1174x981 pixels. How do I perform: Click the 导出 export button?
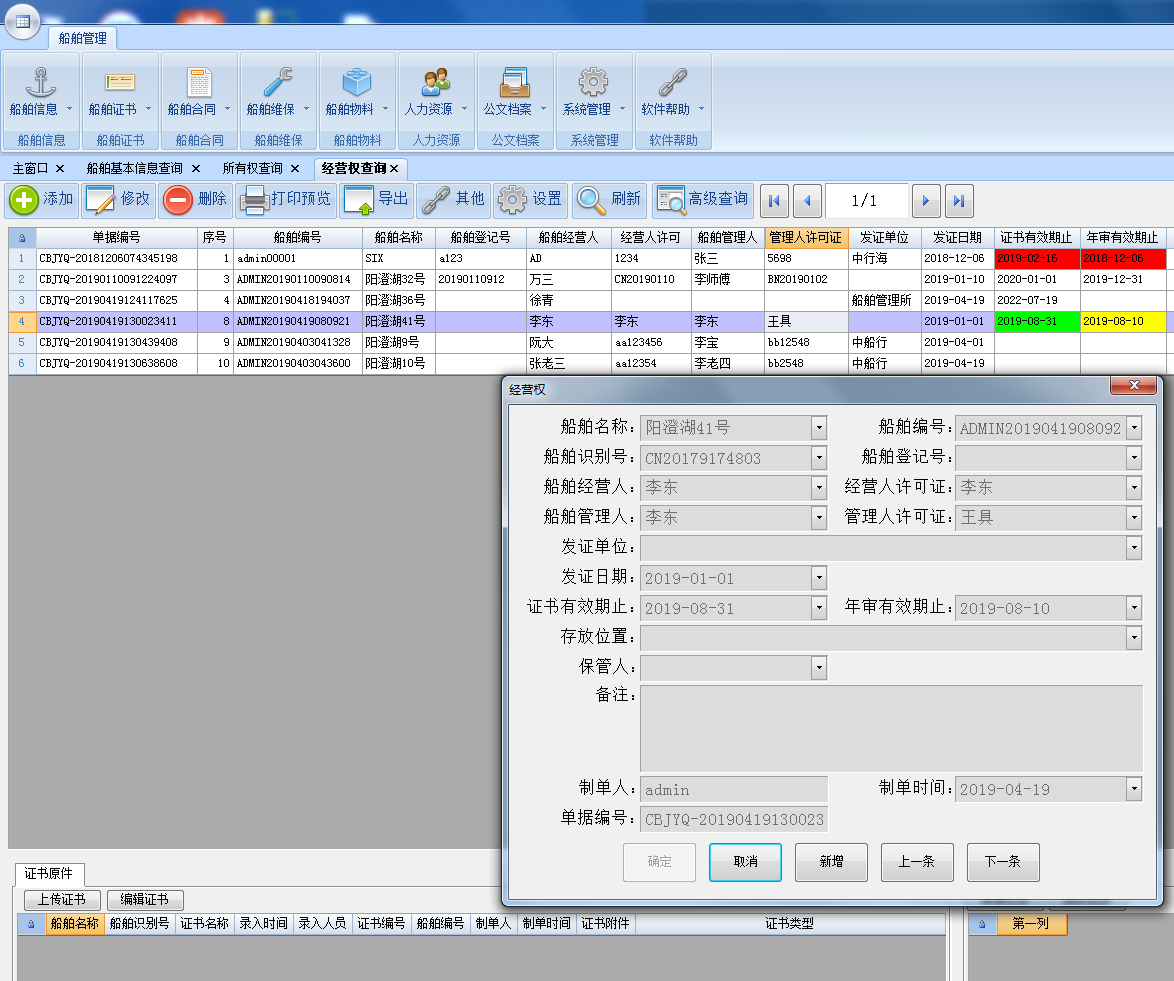pos(377,200)
